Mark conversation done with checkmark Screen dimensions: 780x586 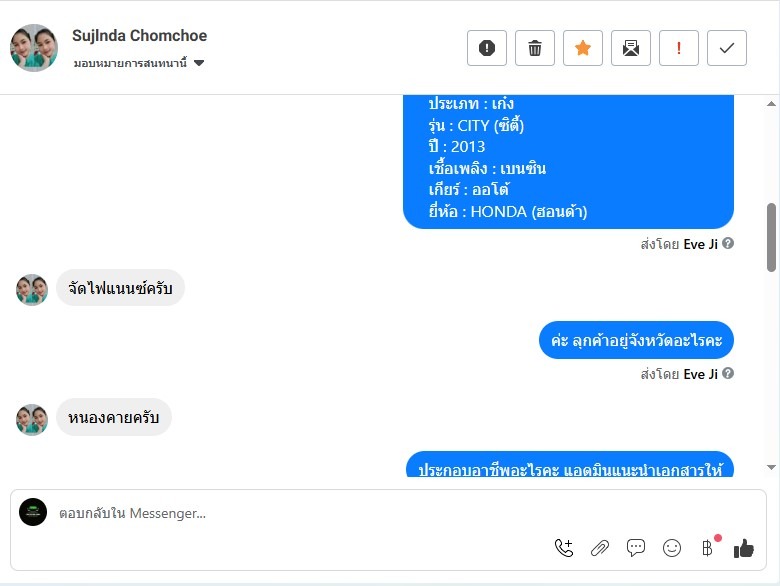(727, 48)
